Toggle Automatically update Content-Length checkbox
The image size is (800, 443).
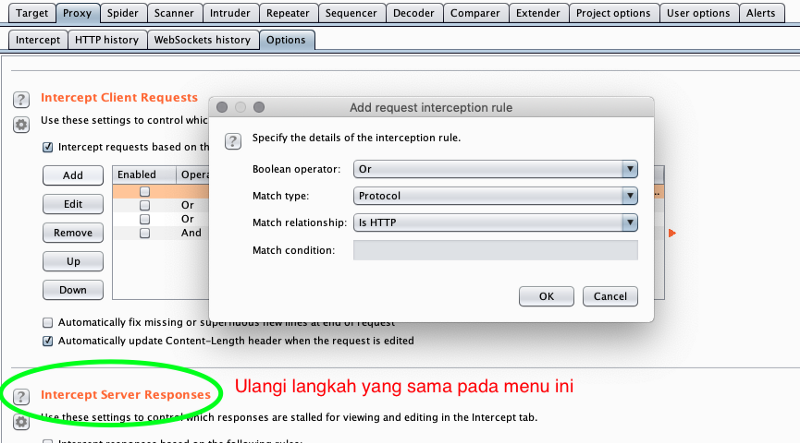(x=48, y=341)
